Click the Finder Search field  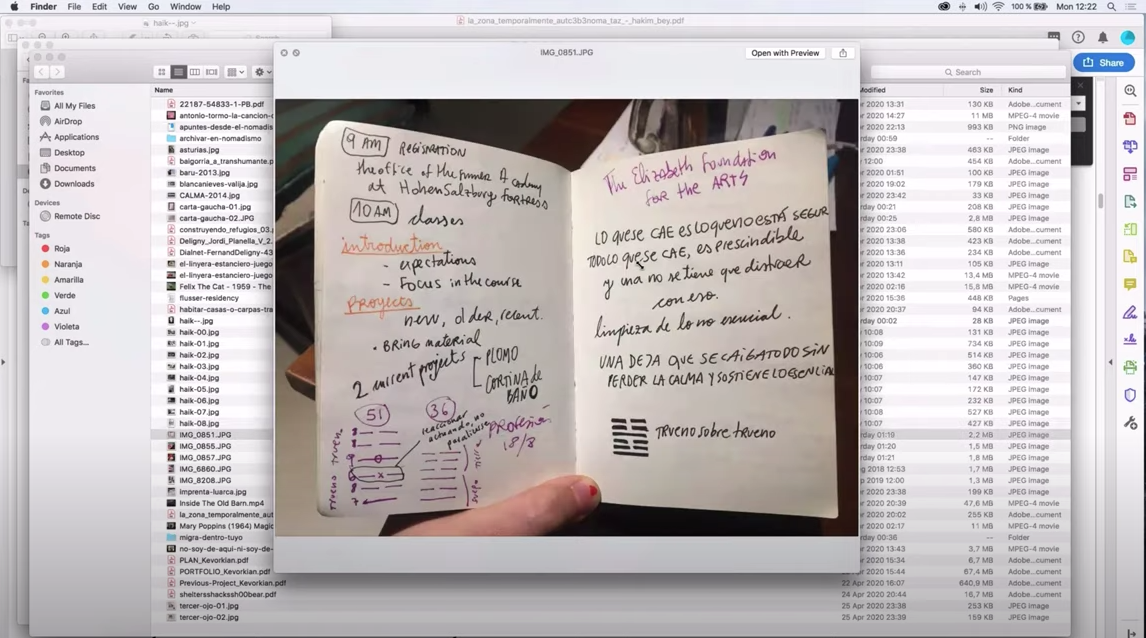[x=968, y=72]
